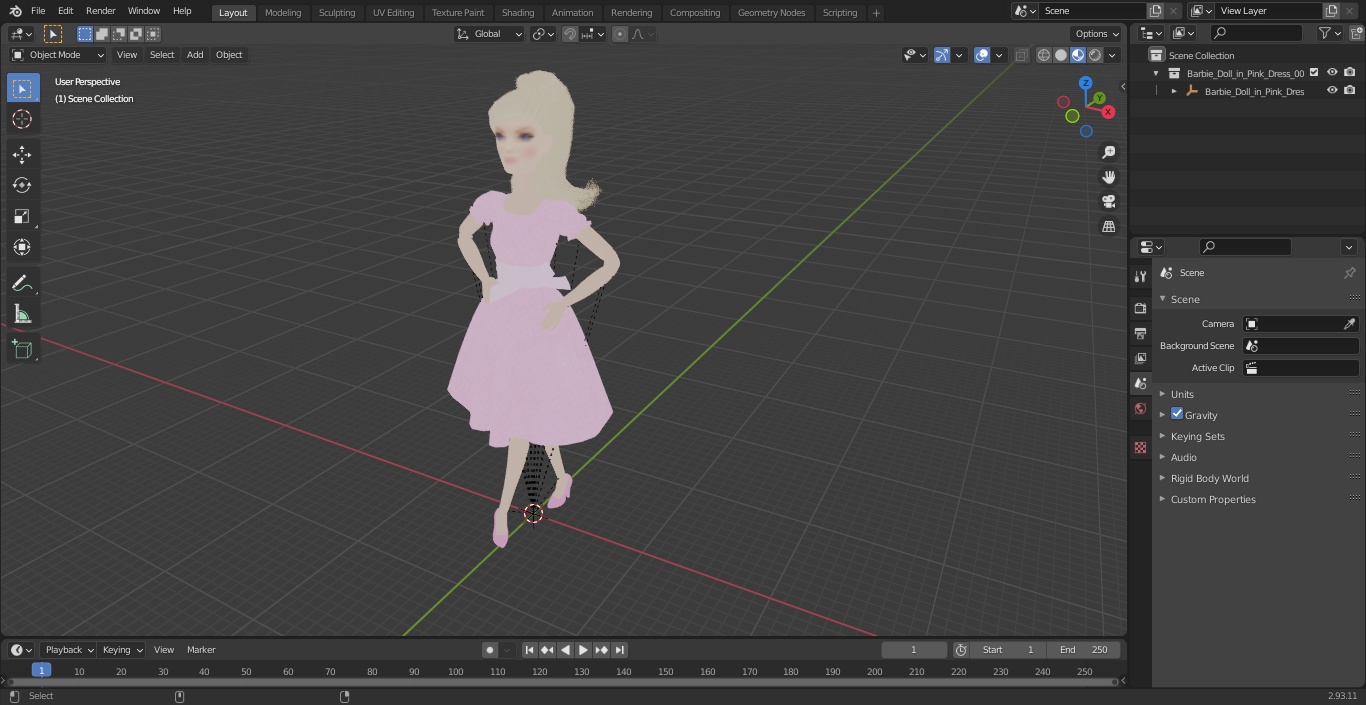The height and width of the screenshot is (705, 1366).
Task: Open the shading options dropdown arrow
Action: 1112,55
